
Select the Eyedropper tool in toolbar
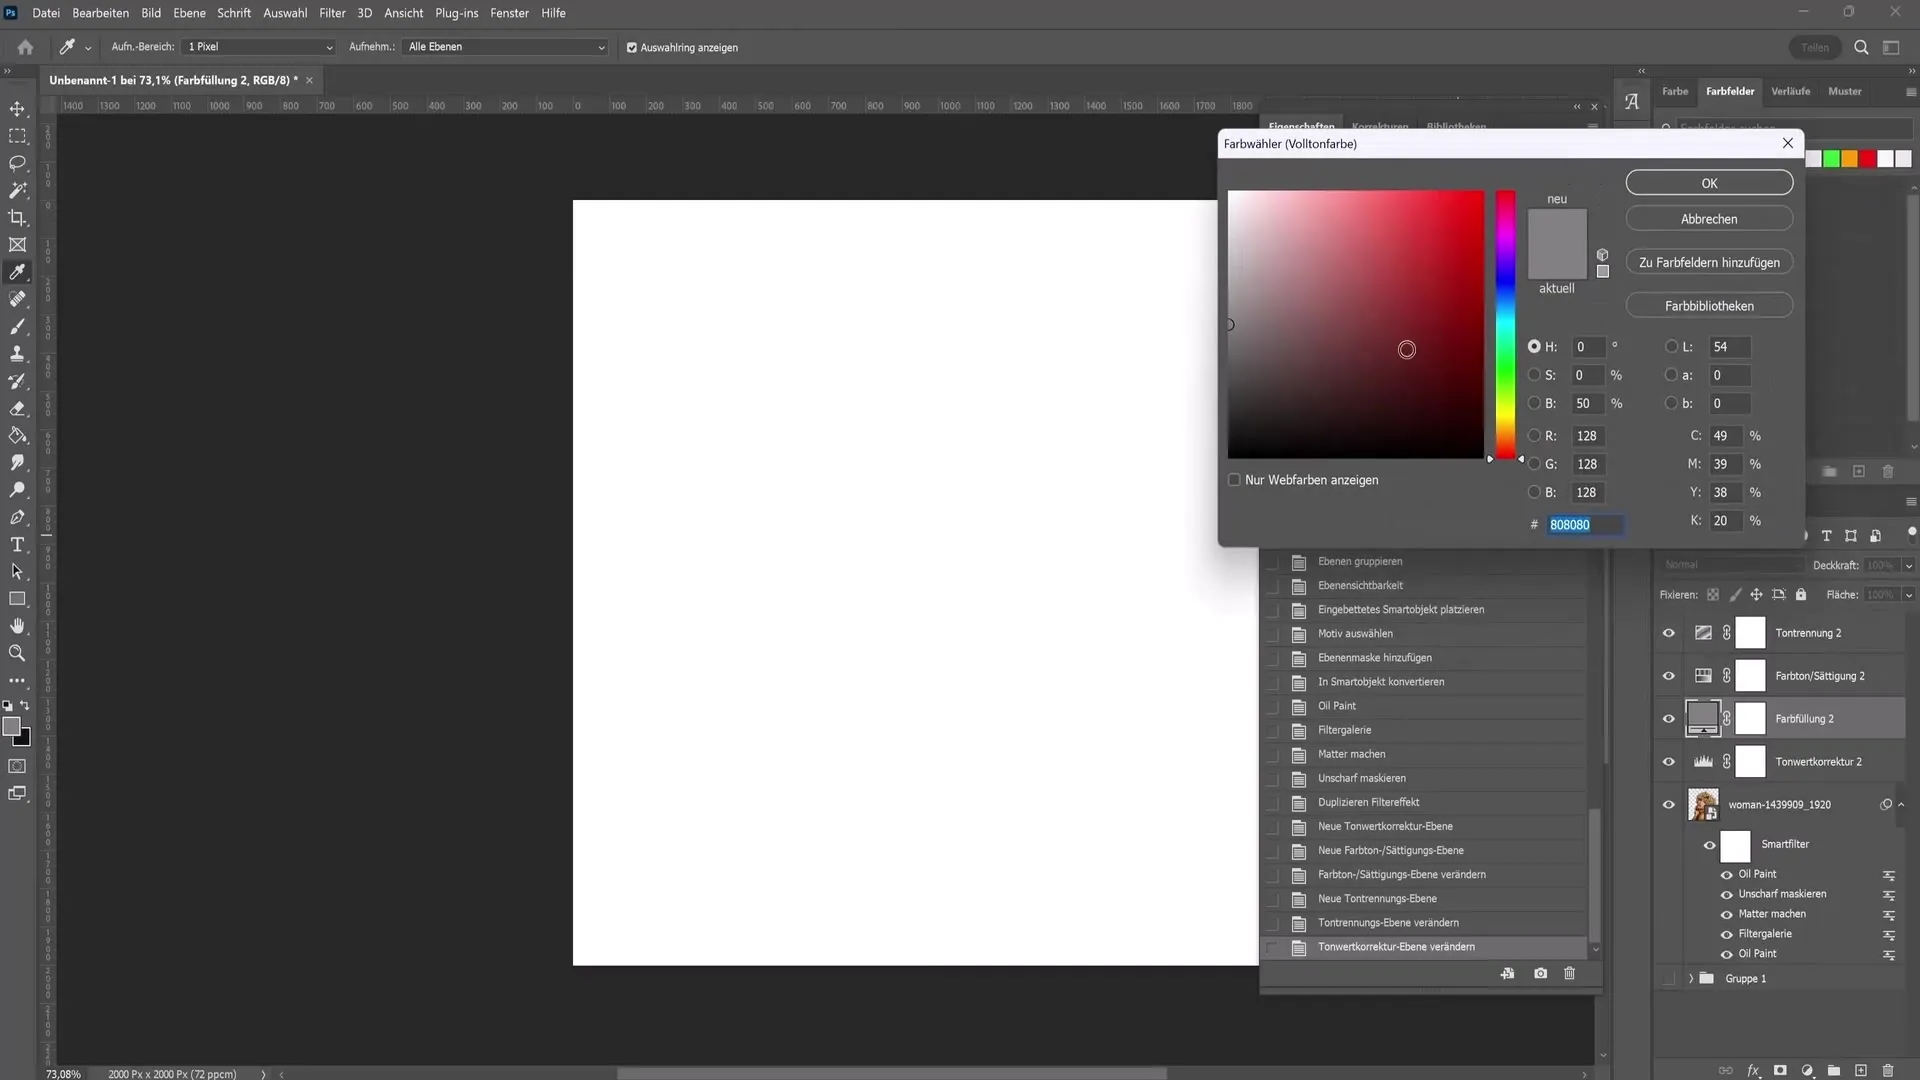[17, 272]
